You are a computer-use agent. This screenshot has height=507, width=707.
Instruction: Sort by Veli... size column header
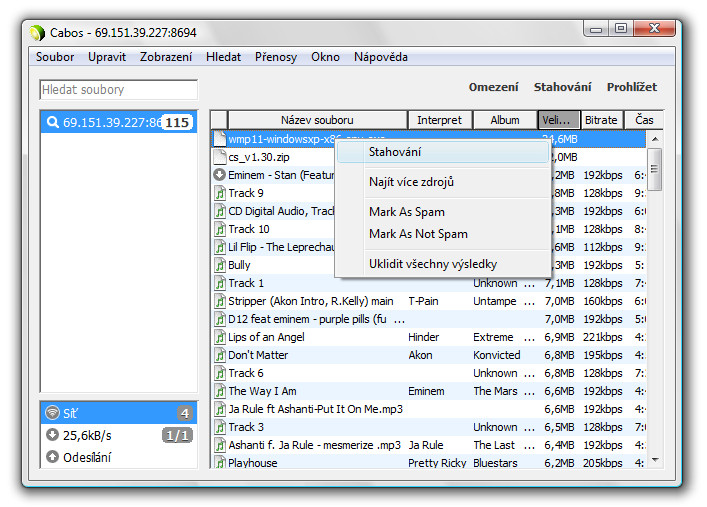tap(559, 120)
